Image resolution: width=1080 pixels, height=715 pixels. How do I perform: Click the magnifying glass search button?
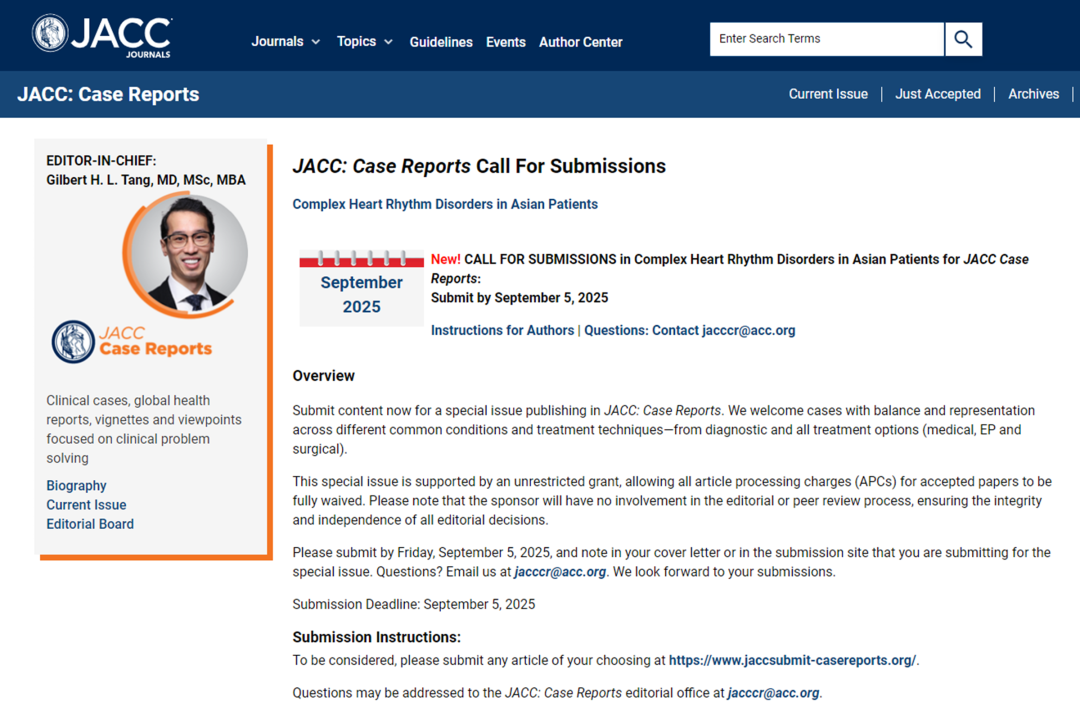(x=963, y=39)
